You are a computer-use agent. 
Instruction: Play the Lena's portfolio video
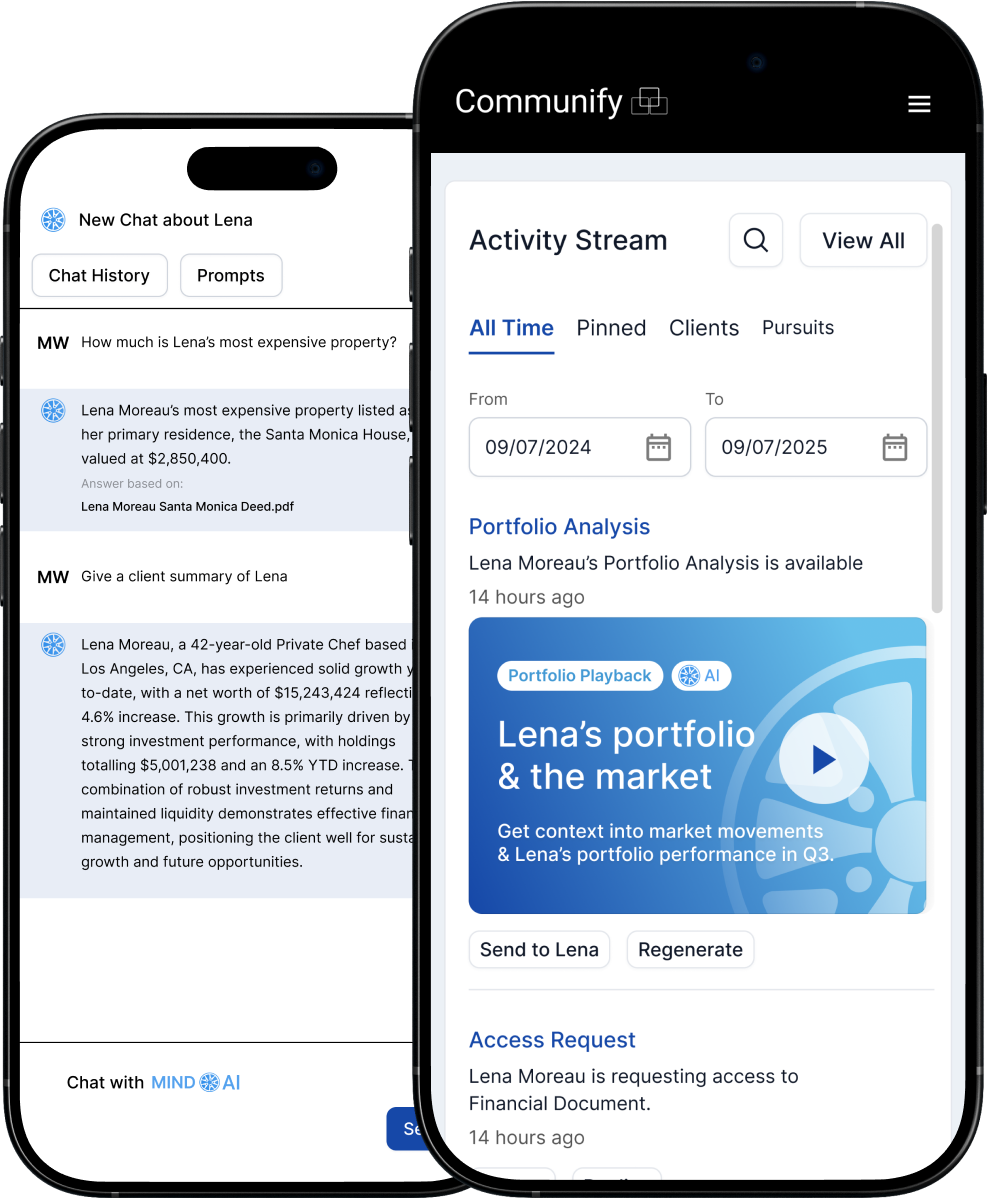point(823,760)
